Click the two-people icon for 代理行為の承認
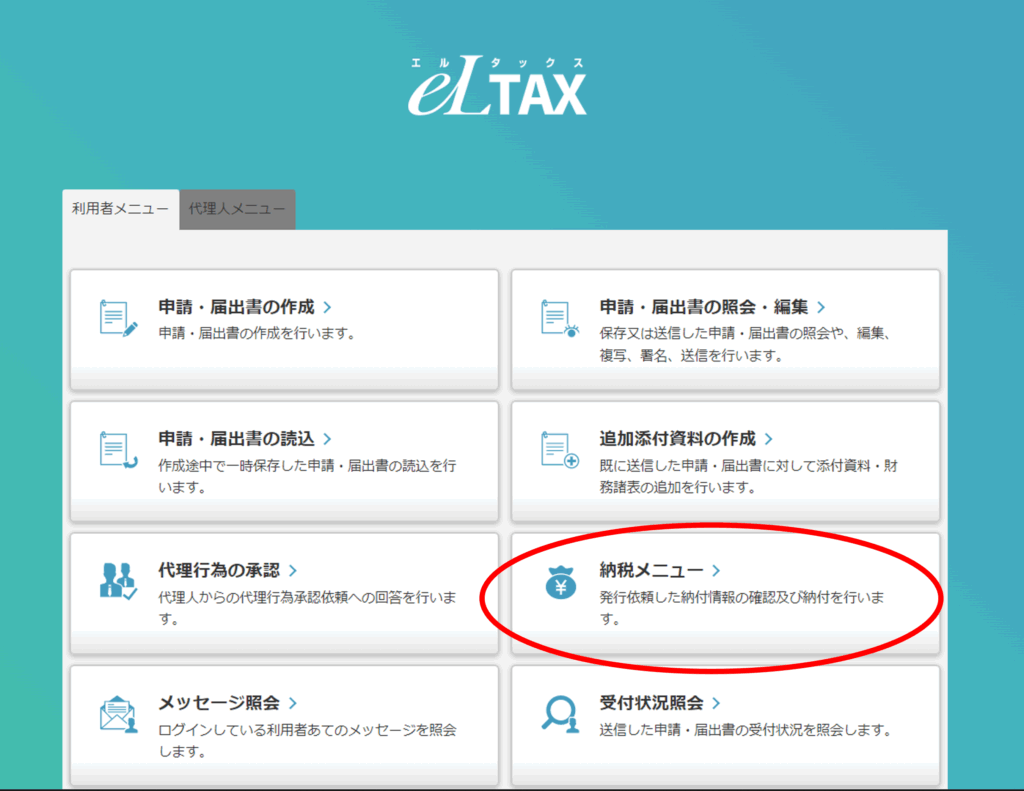This screenshot has height=791, width=1024. (x=118, y=581)
